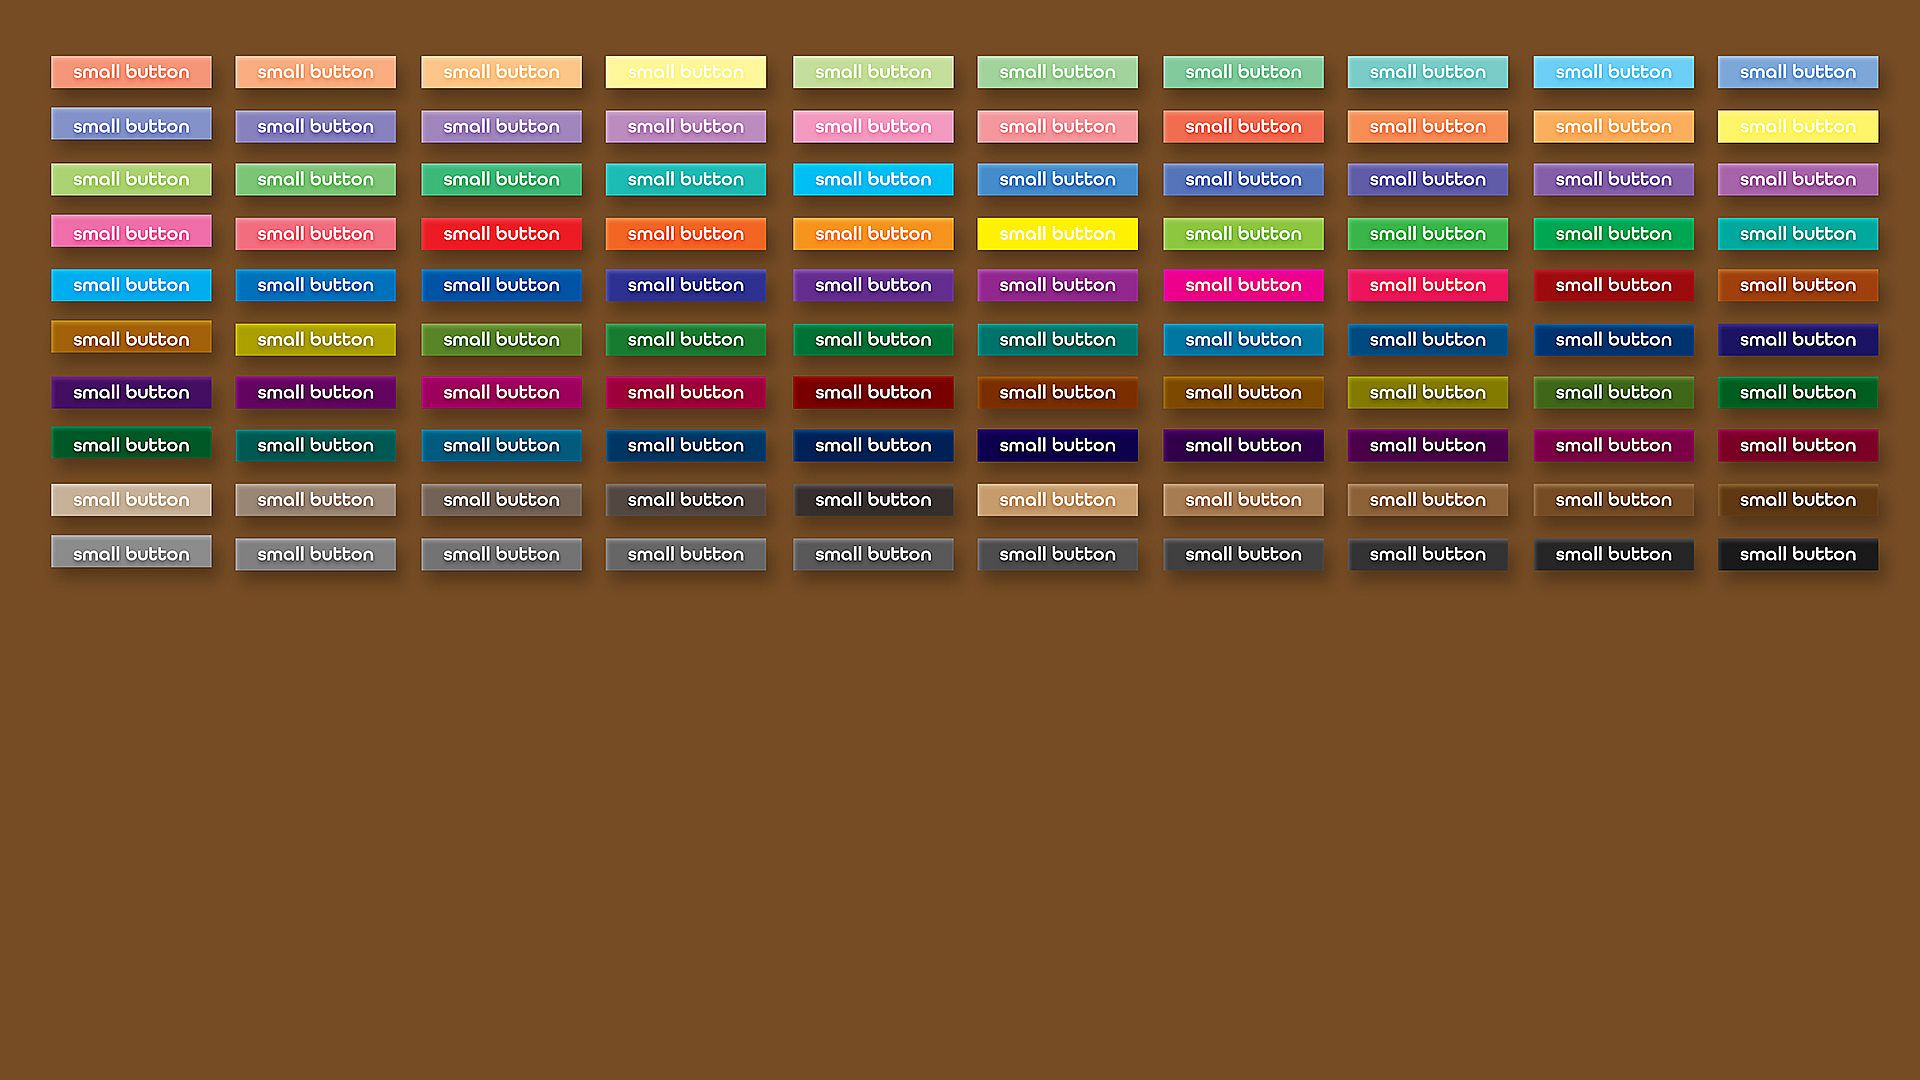Select the light gray button in the bottom-left corner

[131, 553]
